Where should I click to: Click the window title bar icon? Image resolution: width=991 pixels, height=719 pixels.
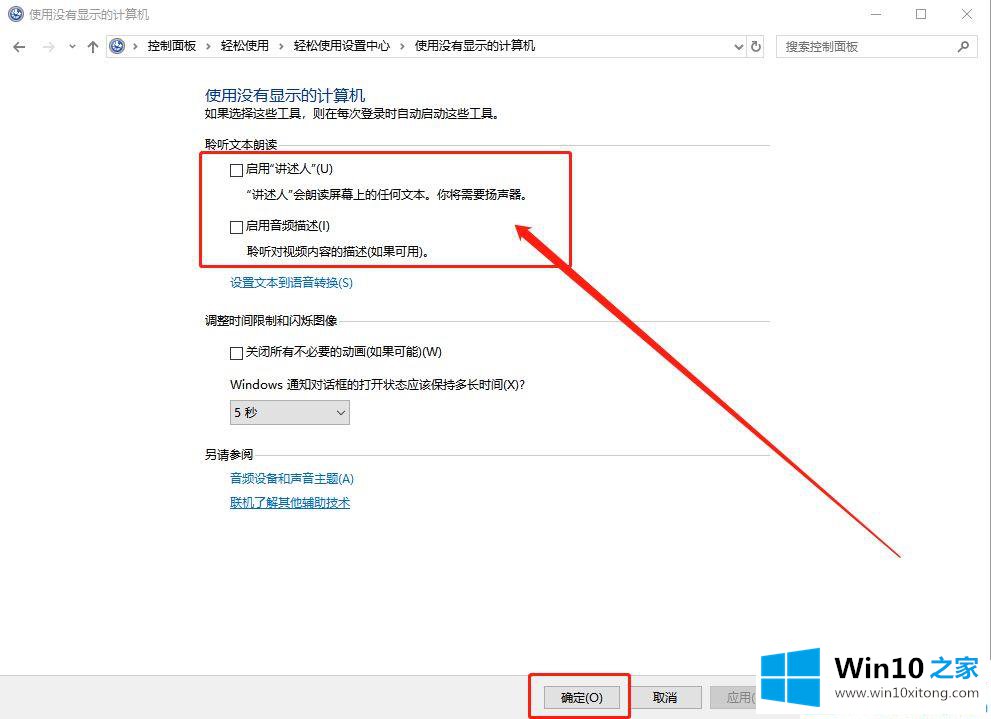point(16,14)
